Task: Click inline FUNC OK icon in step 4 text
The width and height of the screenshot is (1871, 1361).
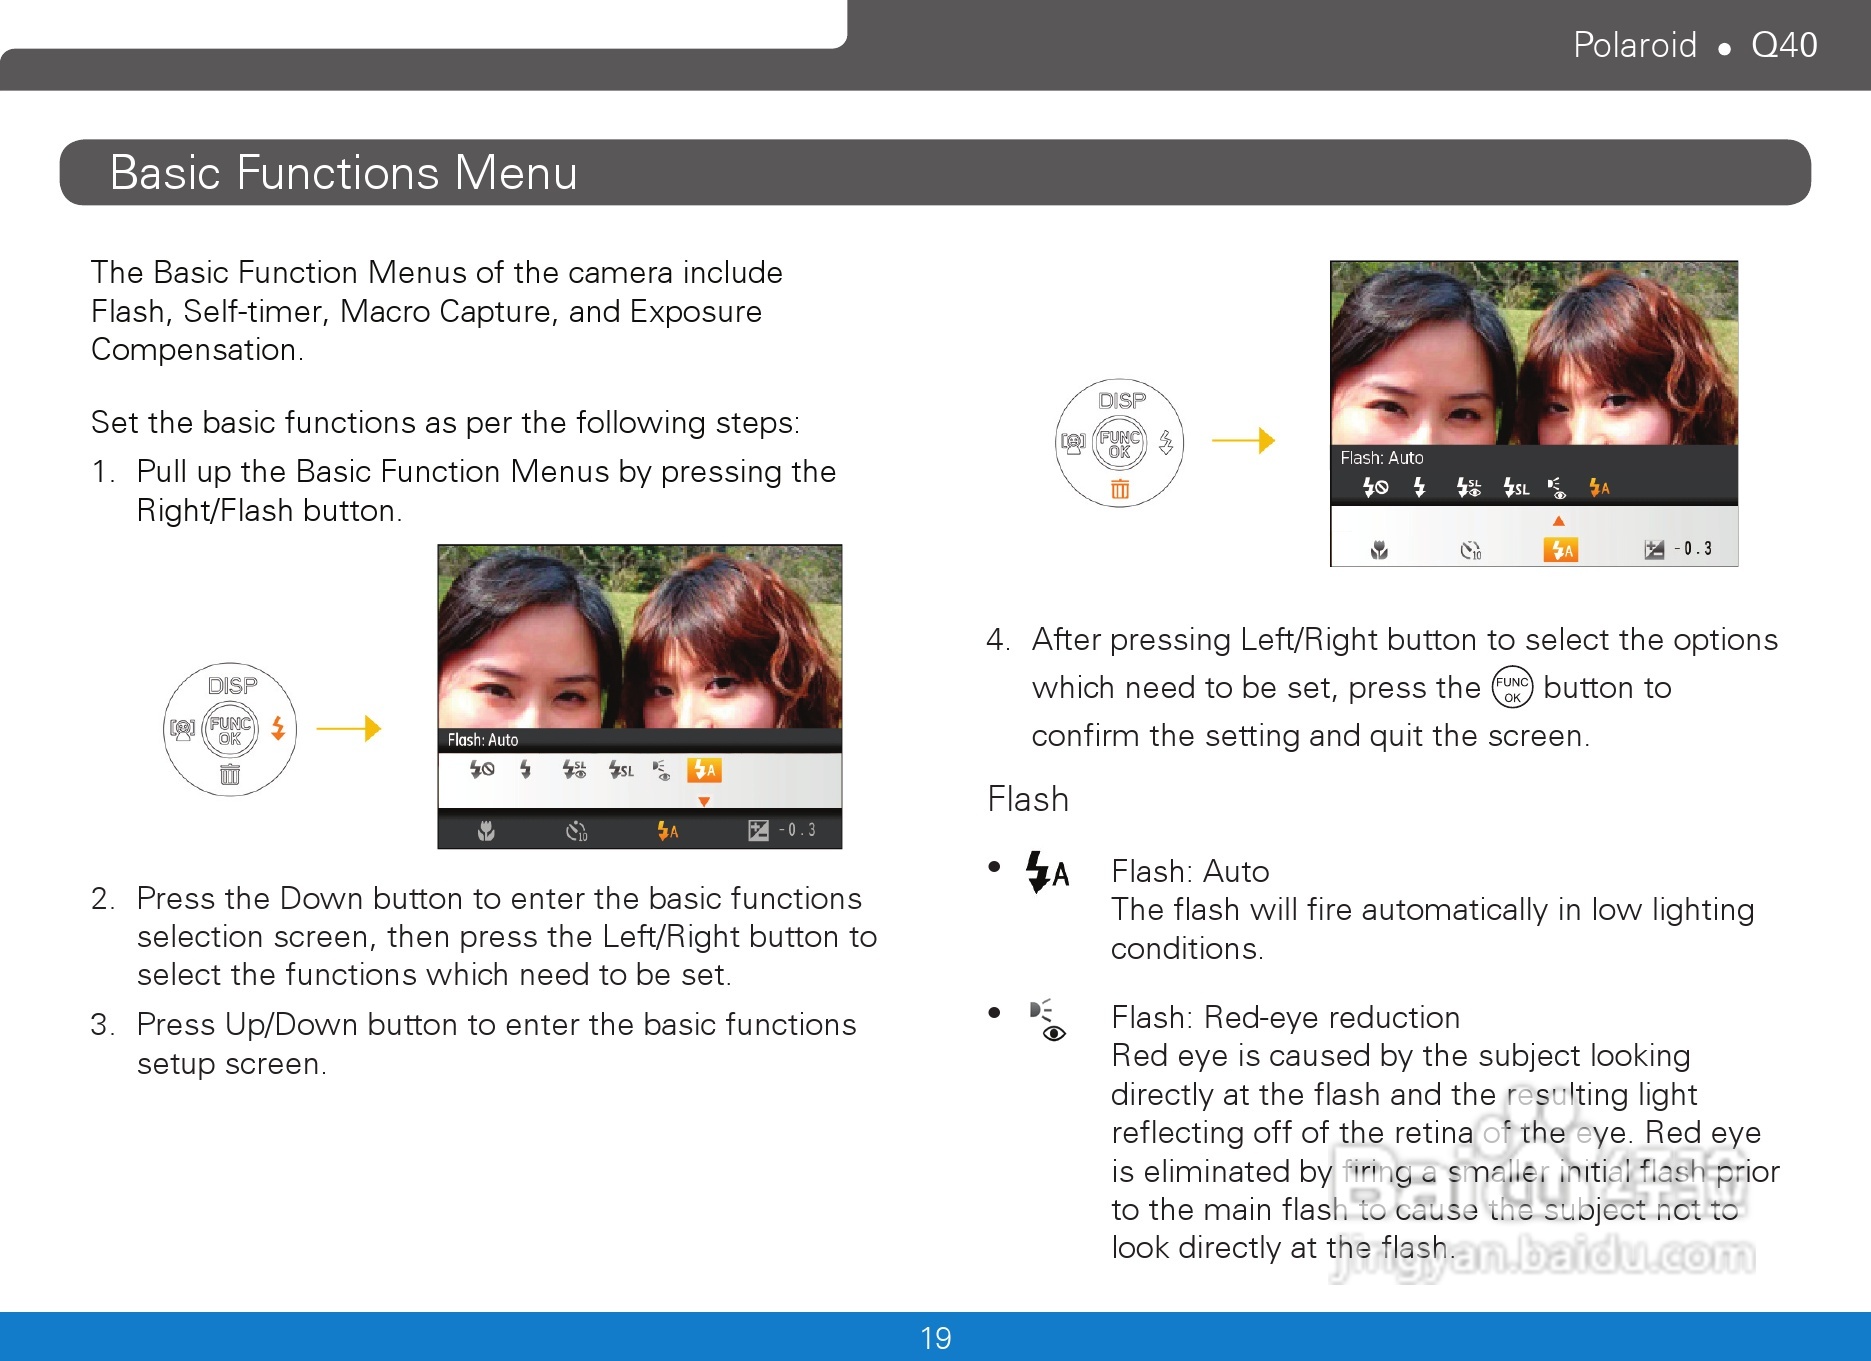Action: pos(1511,687)
